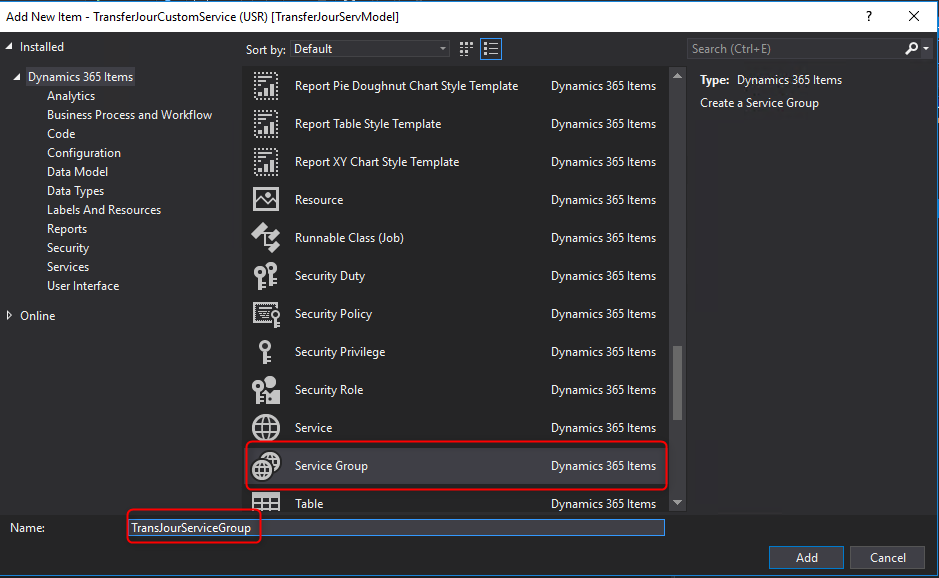This screenshot has height=578, width=939.
Task: Click the Service globe icon
Action: tap(266, 428)
